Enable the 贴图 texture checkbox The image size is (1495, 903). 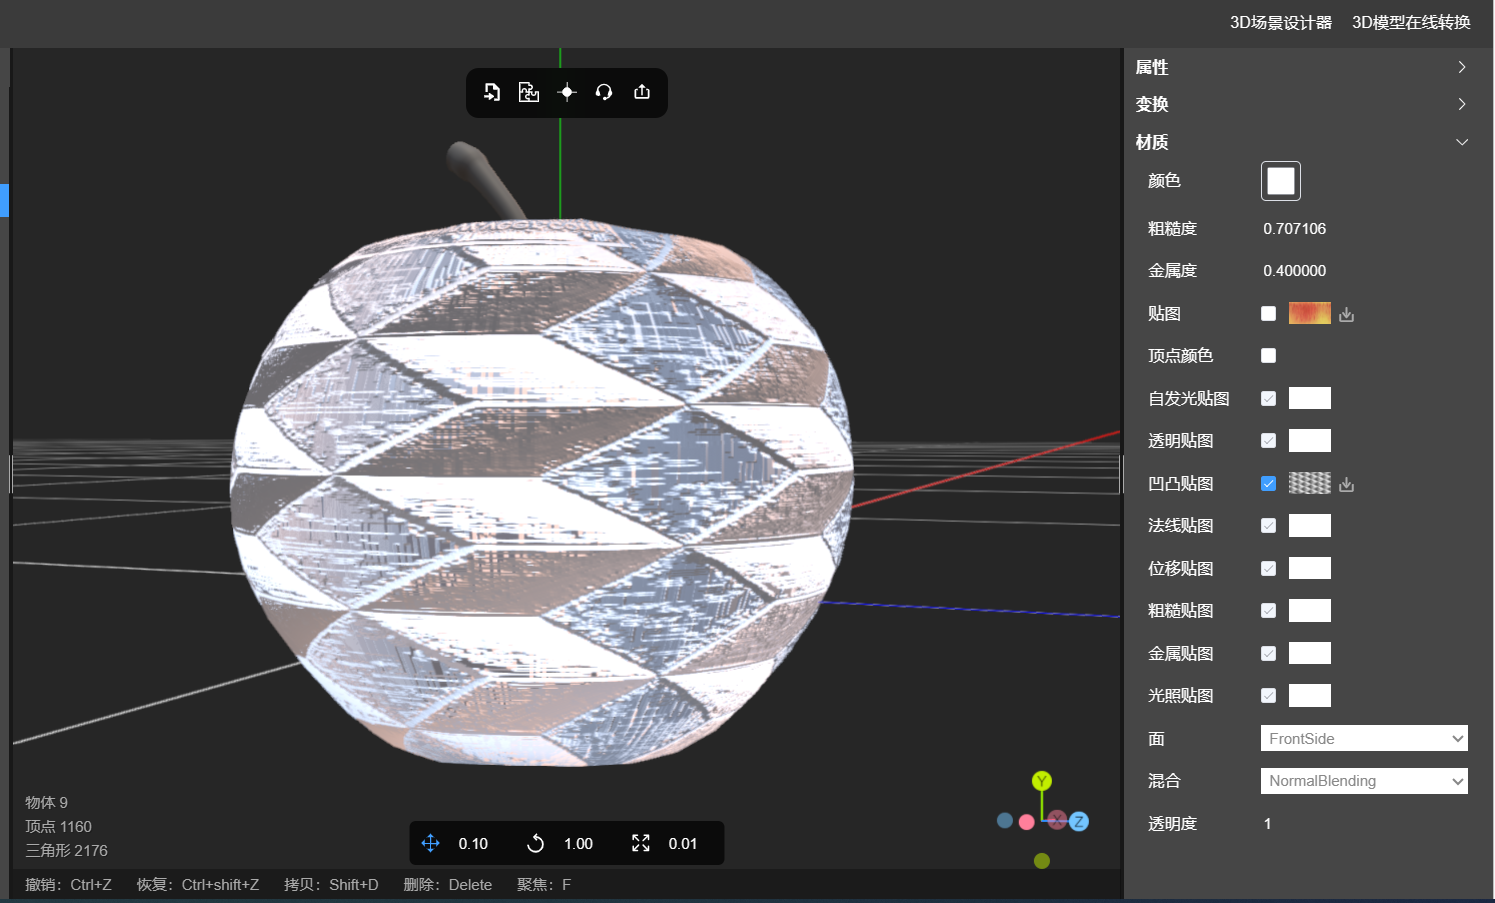click(1268, 314)
